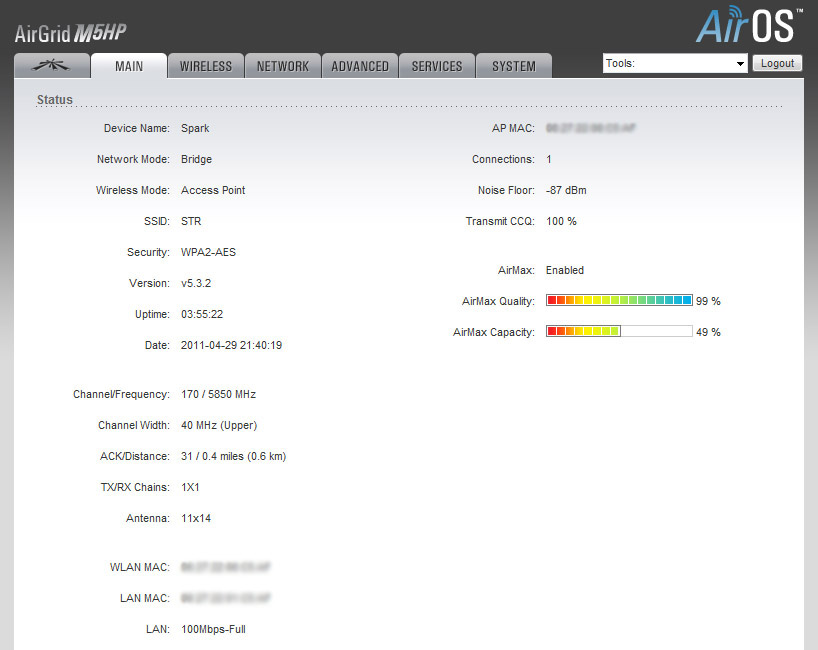Image resolution: width=818 pixels, height=650 pixels.
Task: Click the blurred LAN MAC value
Action: coord(225,598)
